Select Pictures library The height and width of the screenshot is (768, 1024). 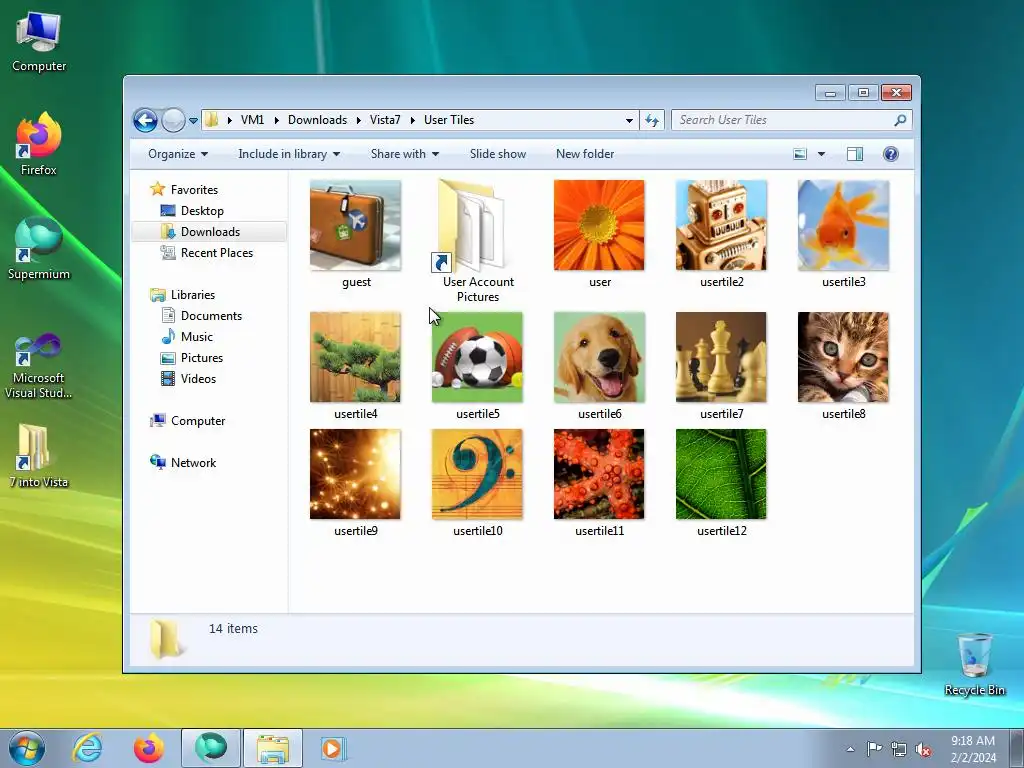tap(202, 358)
